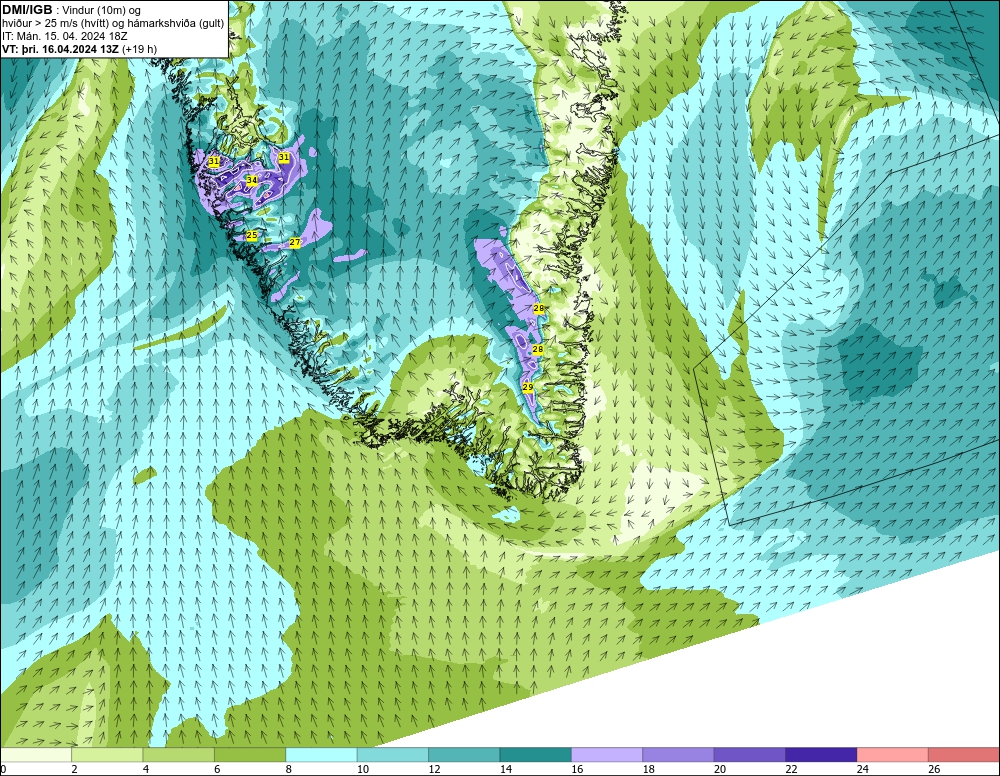The width and height of the screenshot is (1000, 776).
Task: Click the 12–14 m/s teal swatch
Action: click(x=464, y=755)
